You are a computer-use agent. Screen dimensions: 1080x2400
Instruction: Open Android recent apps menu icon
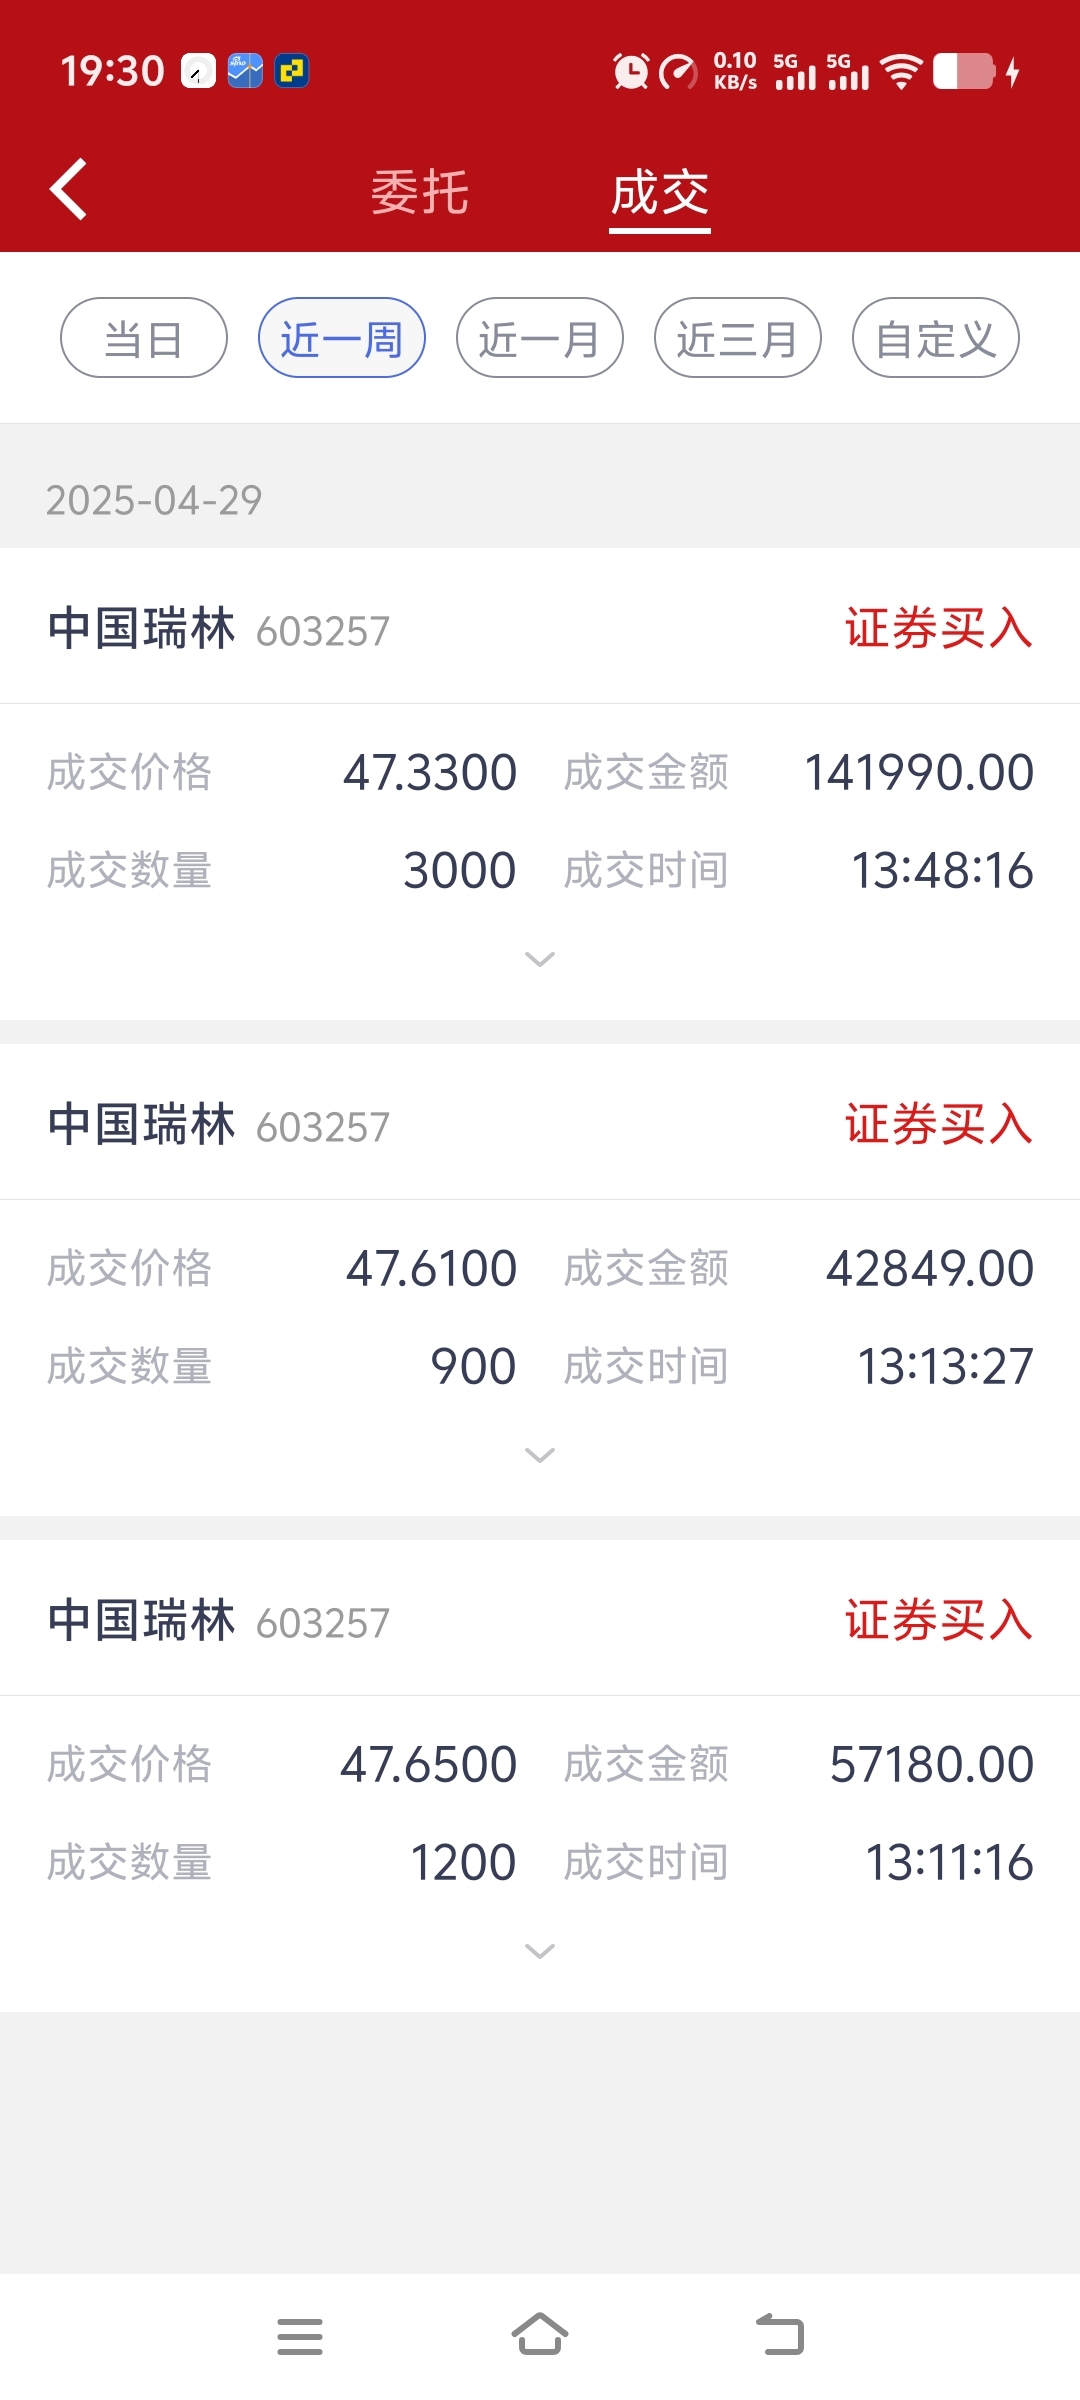tap(300, 2336)
